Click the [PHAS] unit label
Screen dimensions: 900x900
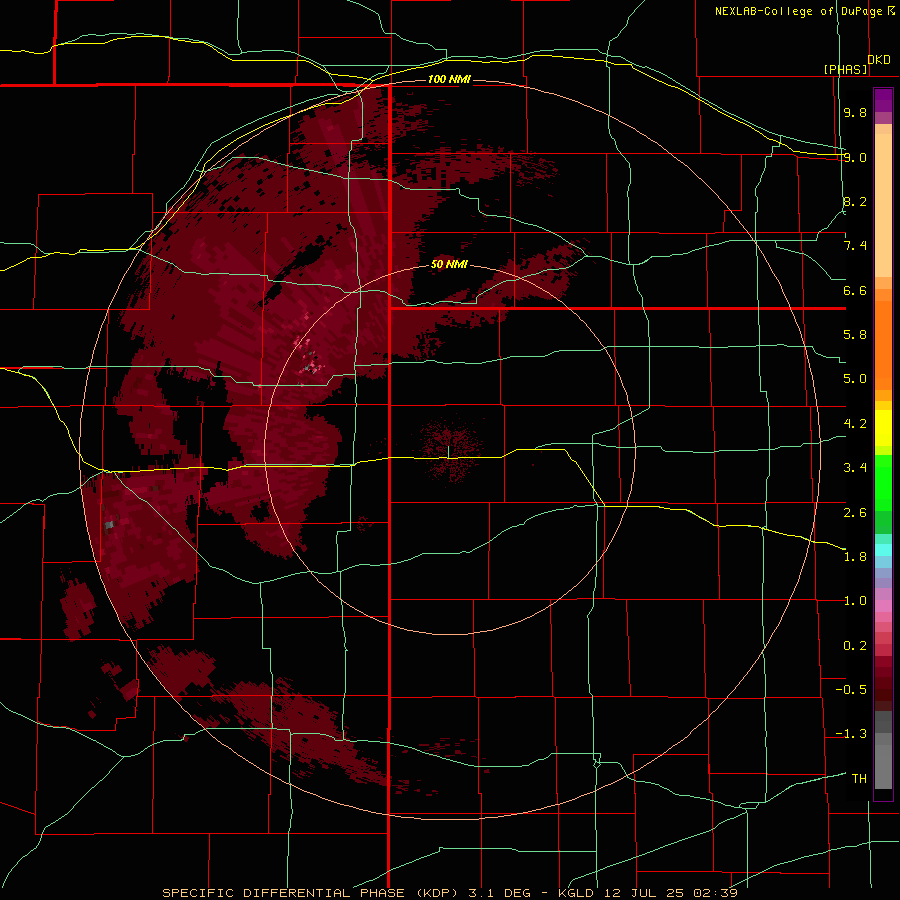click(x=845, y=69)
